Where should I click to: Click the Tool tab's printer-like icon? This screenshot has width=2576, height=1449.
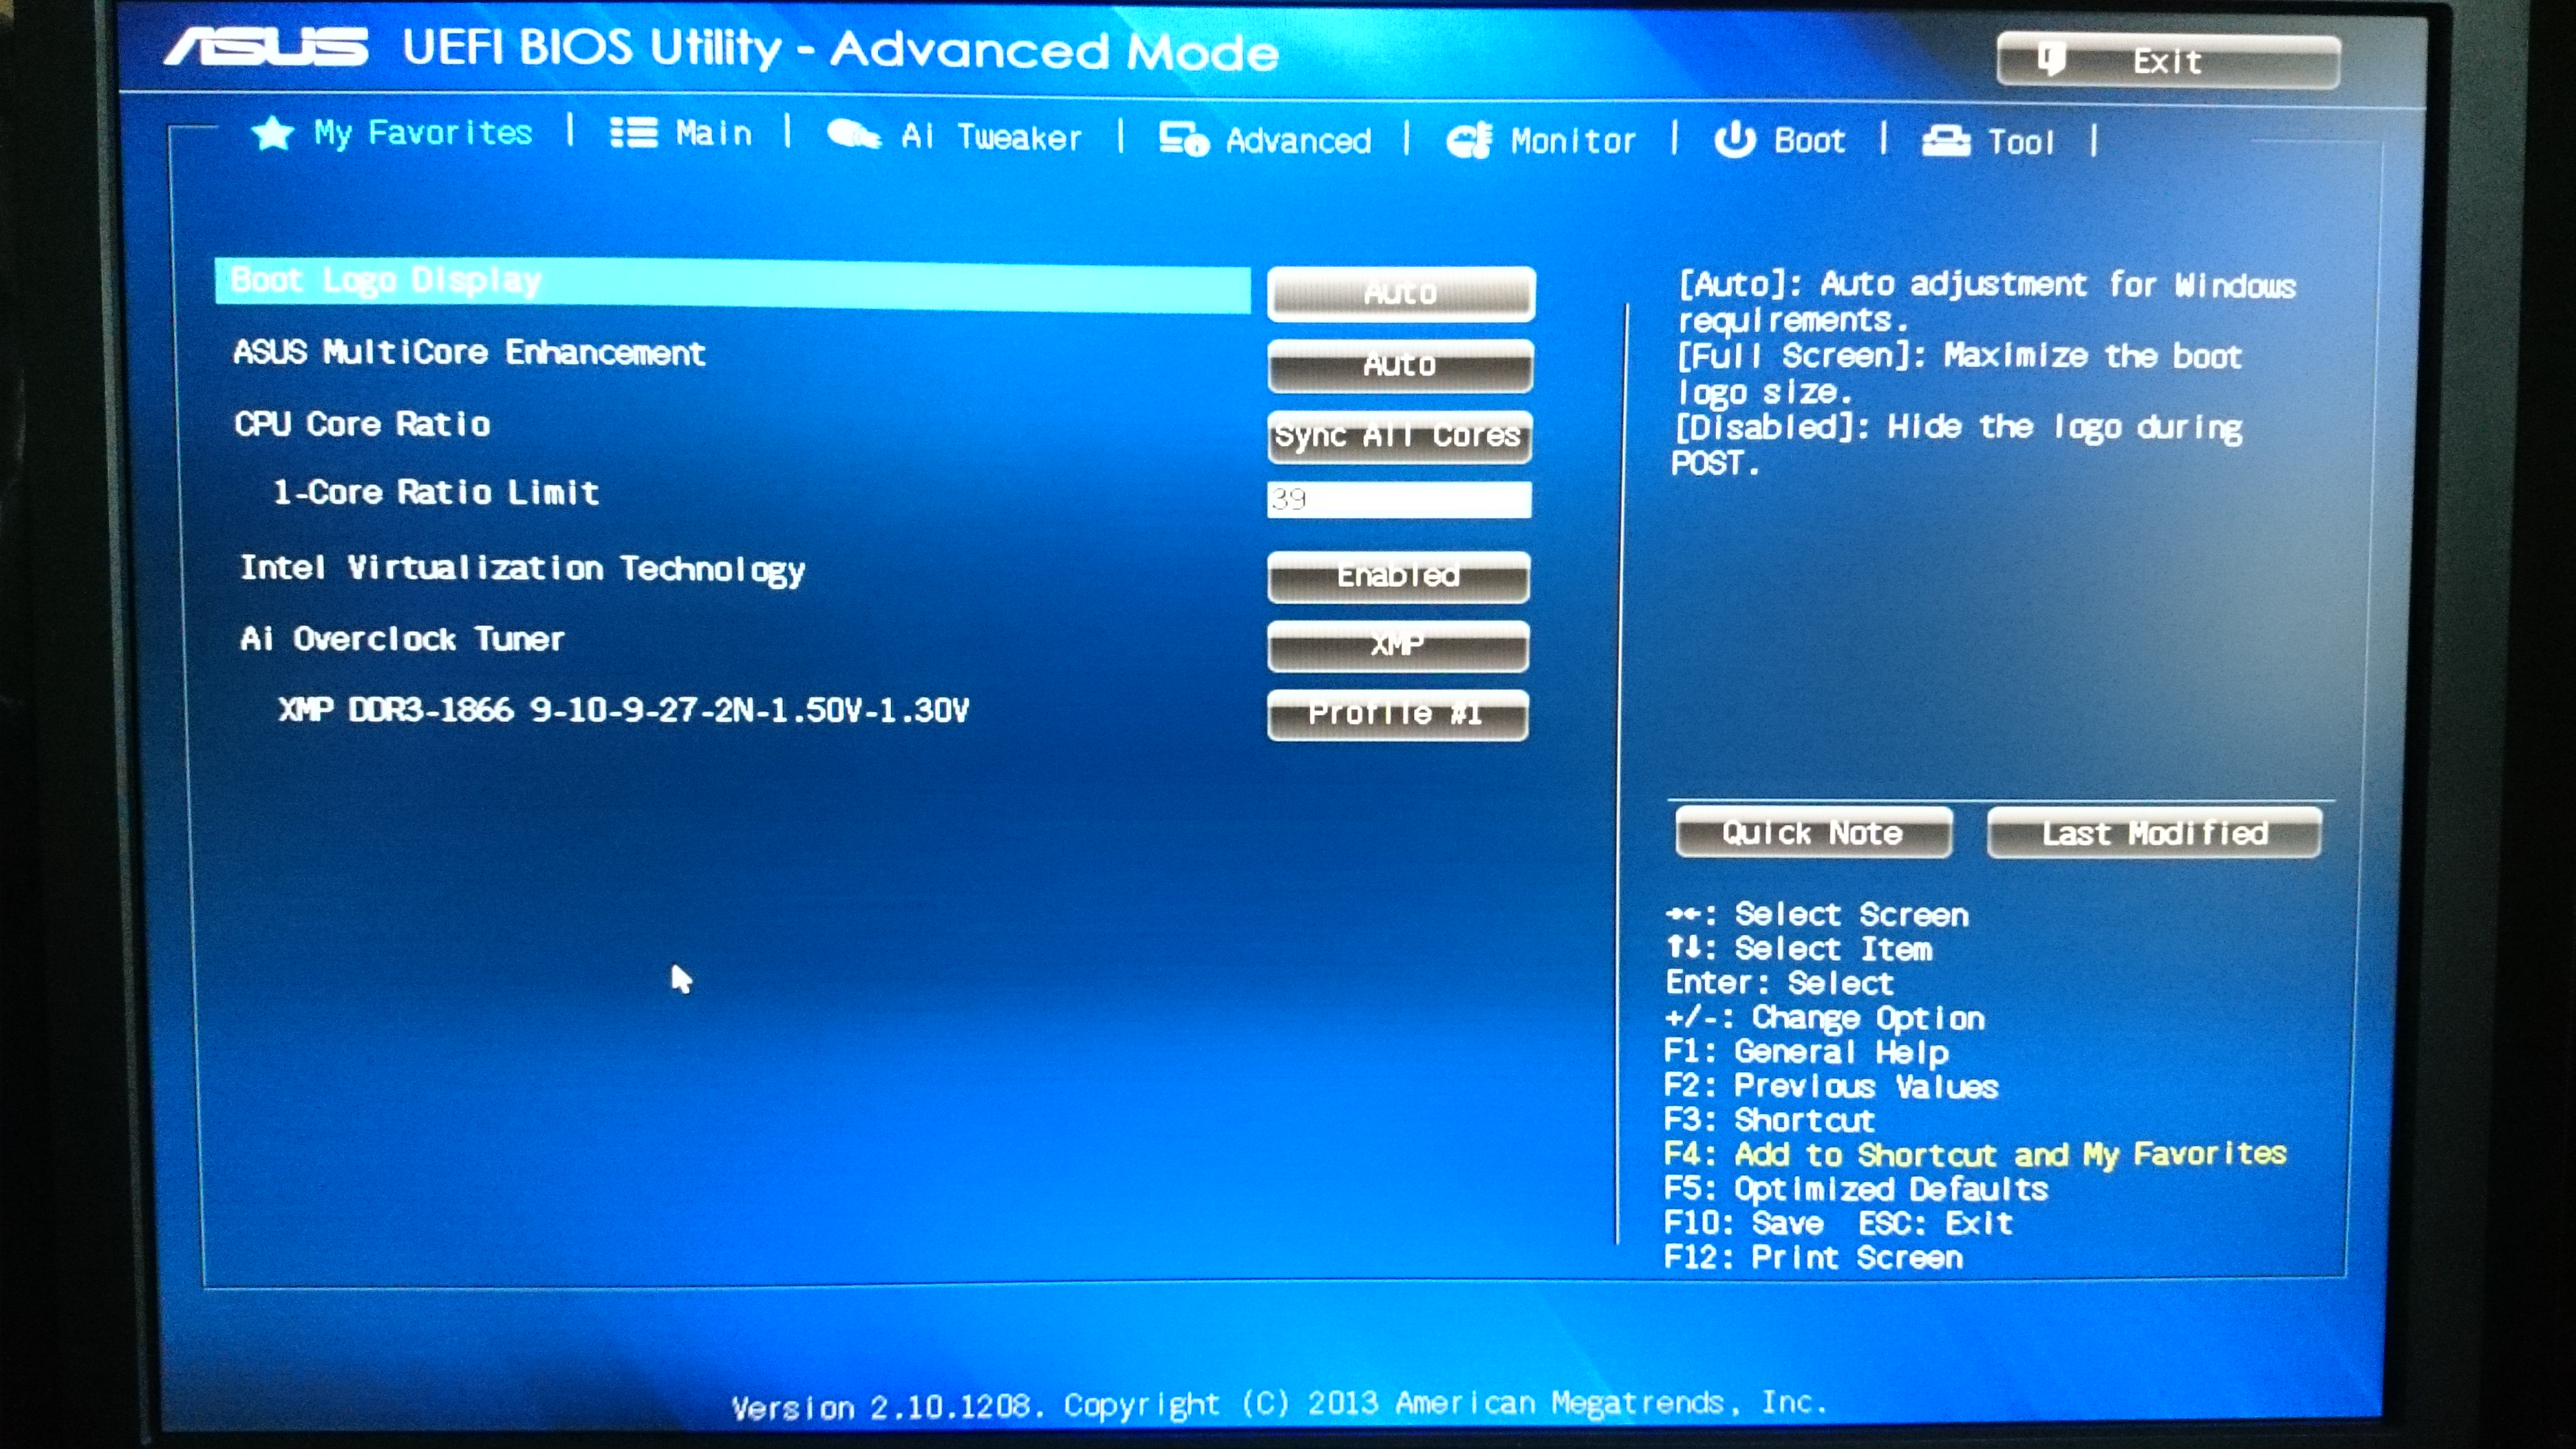[1945, 141]
